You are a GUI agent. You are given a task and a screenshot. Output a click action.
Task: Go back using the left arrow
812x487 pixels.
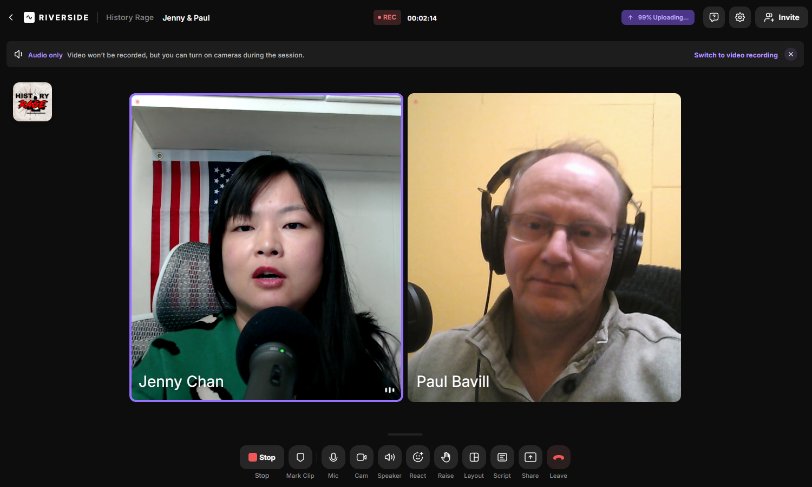click(11, 17)
